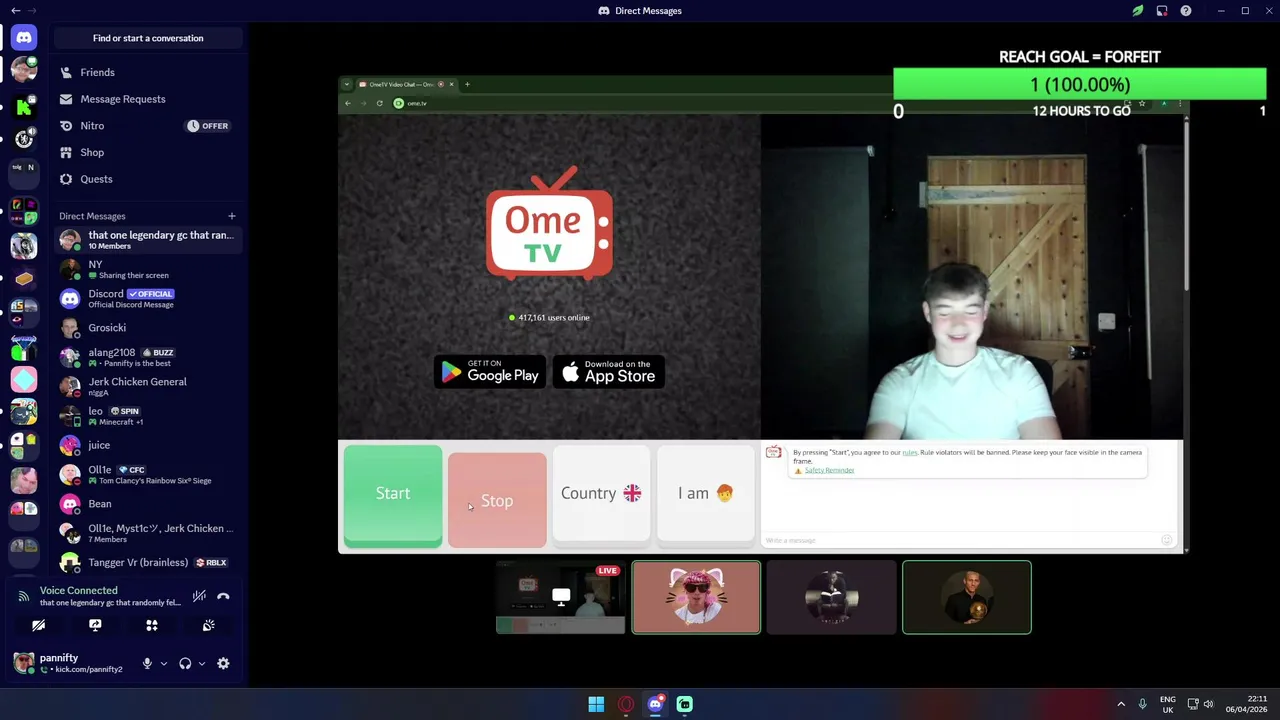Viewport: 1280px width, 720px height.
Task: Open the DM with Tangger Vr (brainless)
Action: point(147,562)
